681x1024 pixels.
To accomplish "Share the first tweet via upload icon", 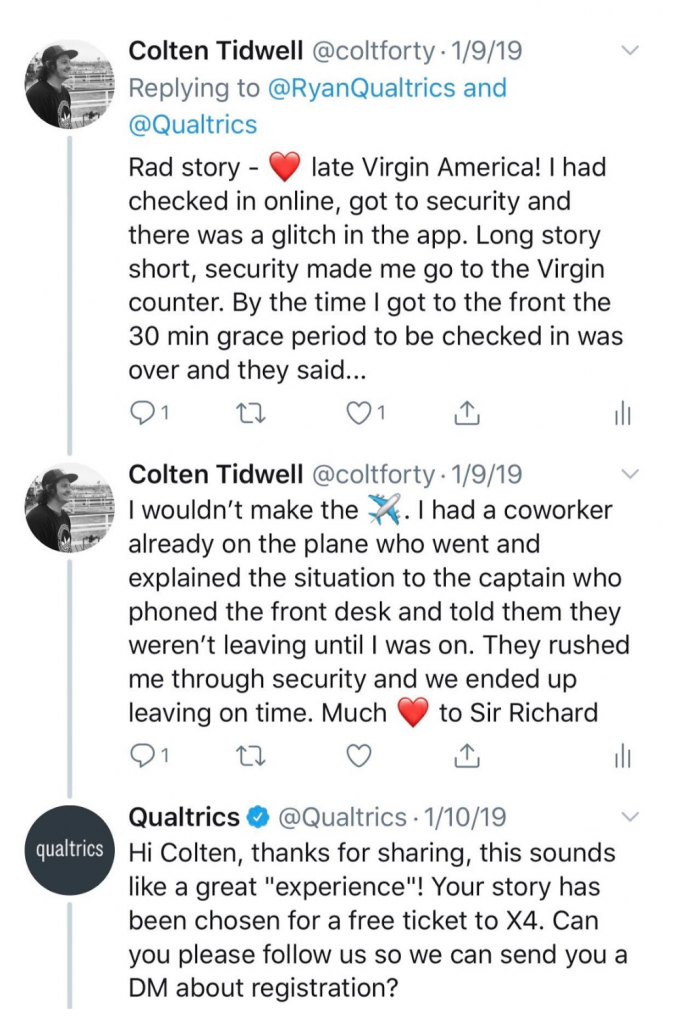I will (x=467, y=413).
